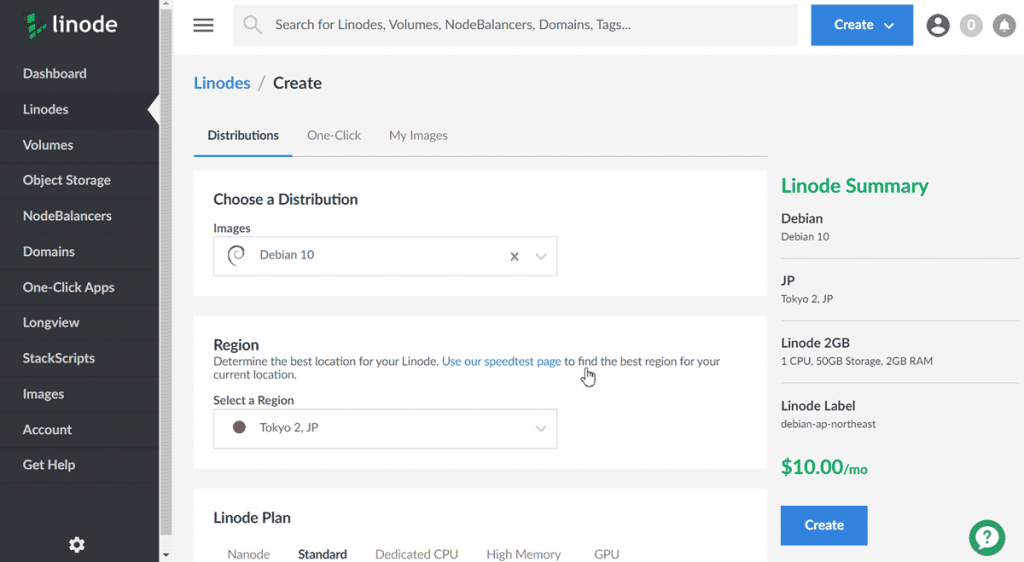Click the sidebar scrollbar down arrow
1024x562 pixels.
pyautogui.click(x=165, y=555)
